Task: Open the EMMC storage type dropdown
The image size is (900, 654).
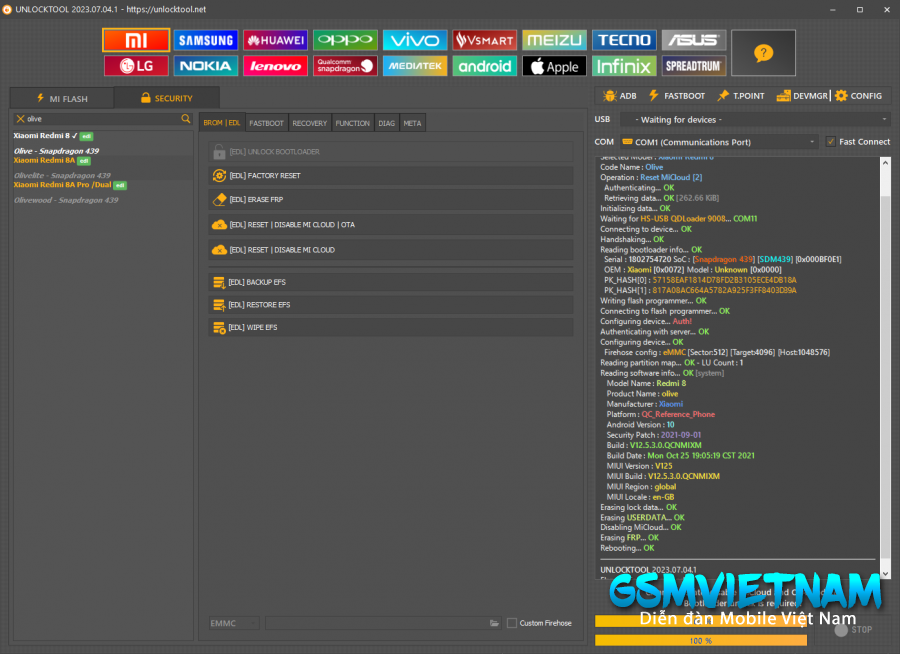Action: coord(234,623)
